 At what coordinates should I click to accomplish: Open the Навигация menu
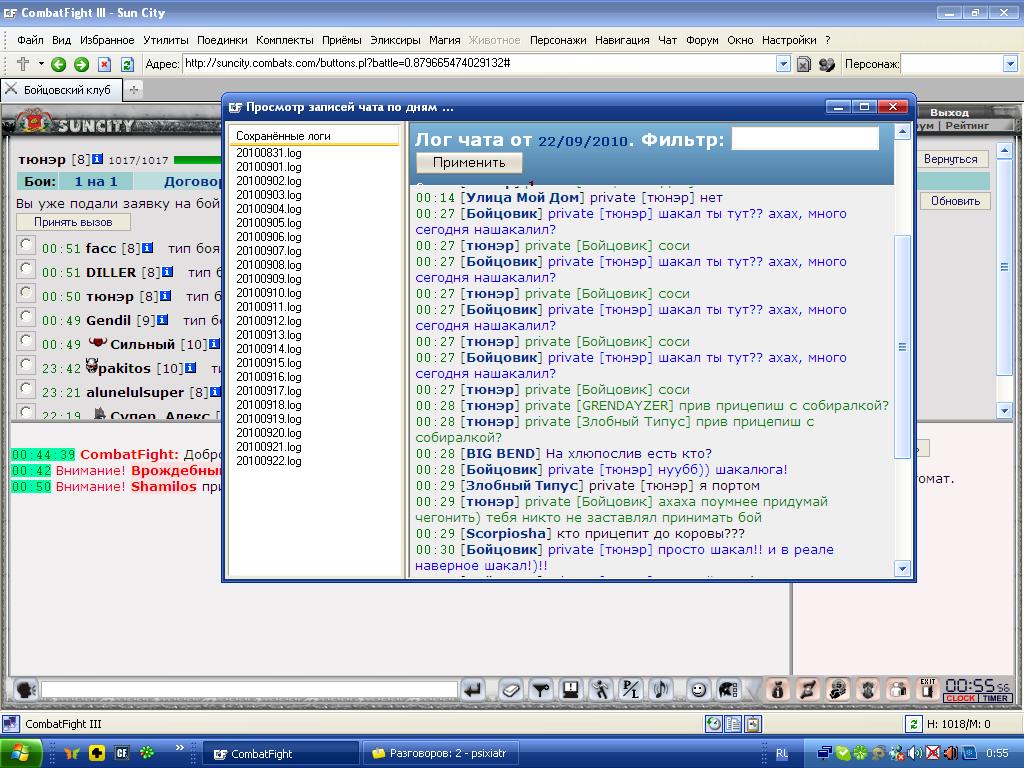pyautogui.click(x=622, y=40)
